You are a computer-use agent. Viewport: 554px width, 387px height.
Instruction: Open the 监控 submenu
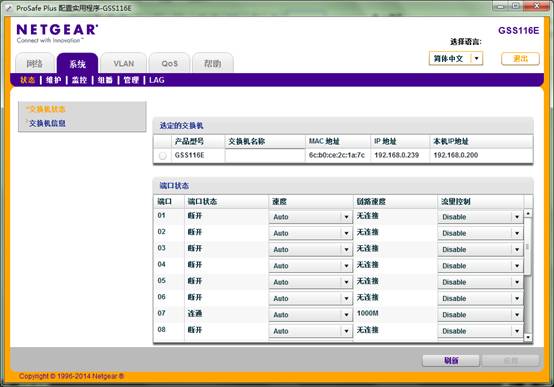click(x=79, y=80)
